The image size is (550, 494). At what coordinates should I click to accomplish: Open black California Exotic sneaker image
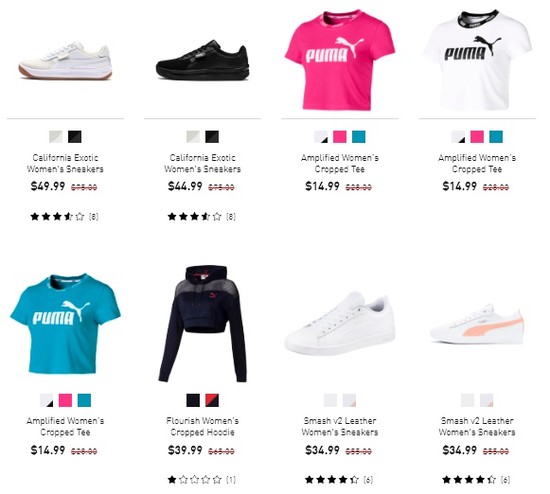pos(202,60)
